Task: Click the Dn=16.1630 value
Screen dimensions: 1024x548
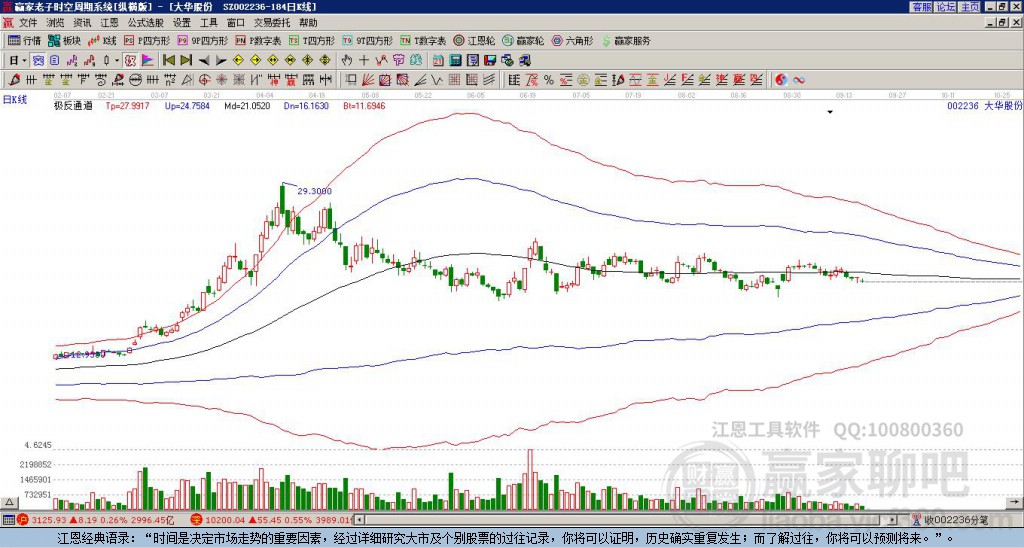Action: coord(306,105)
